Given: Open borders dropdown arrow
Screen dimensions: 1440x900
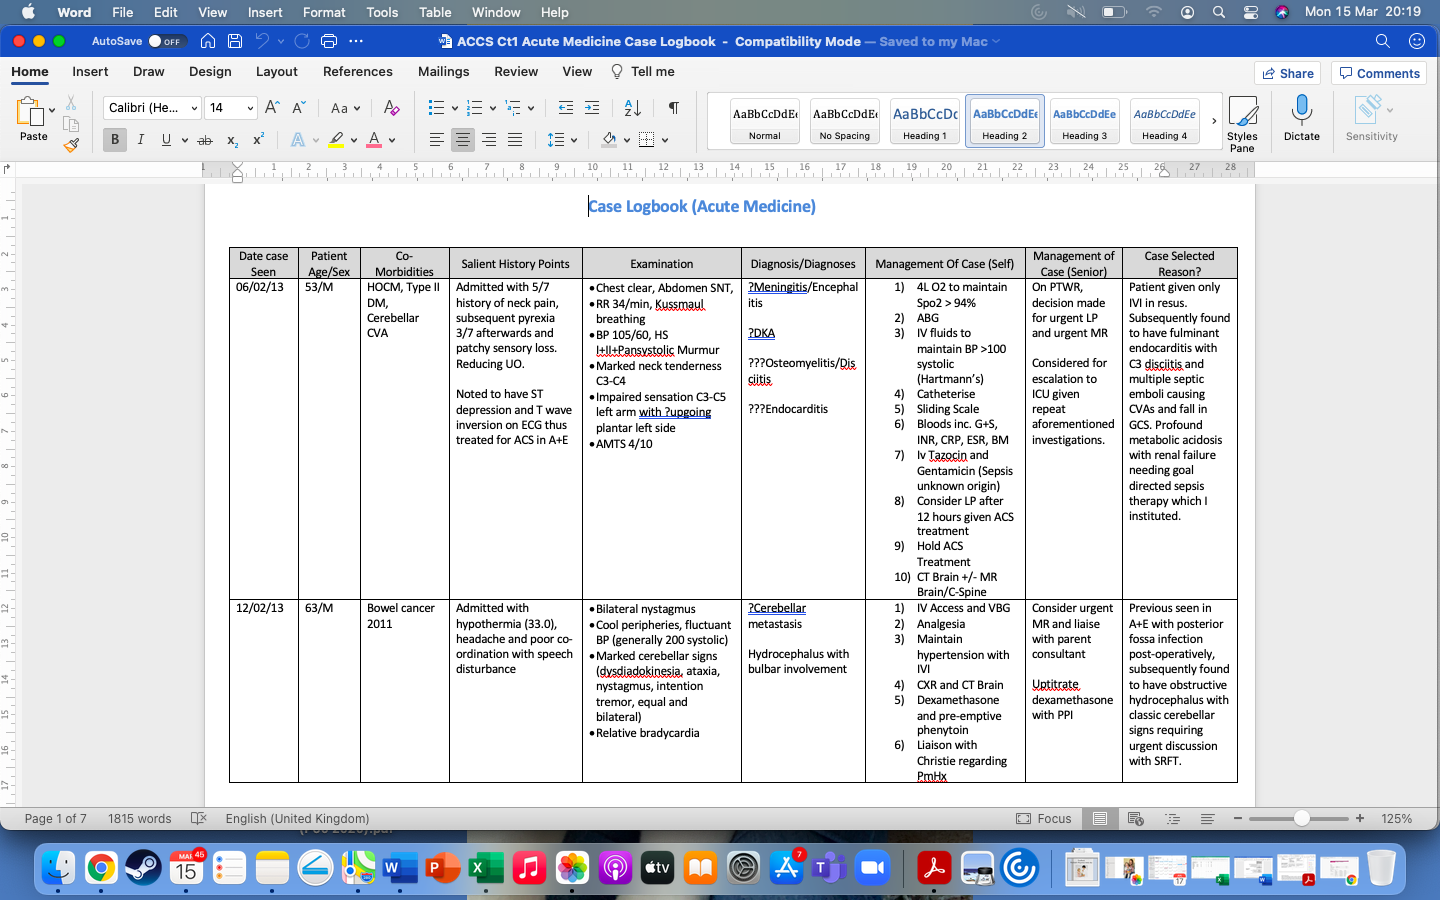Looking at the screenshot, I should click(665, 140).
